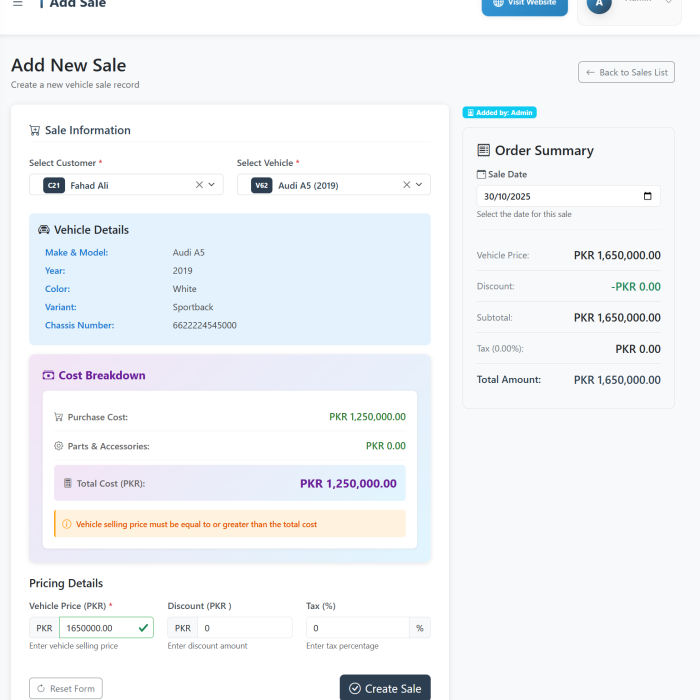Viewport: 700px width, 700px height.
Task: Expand the Select Vehicle dropdown
Action: tap(420, 185)
